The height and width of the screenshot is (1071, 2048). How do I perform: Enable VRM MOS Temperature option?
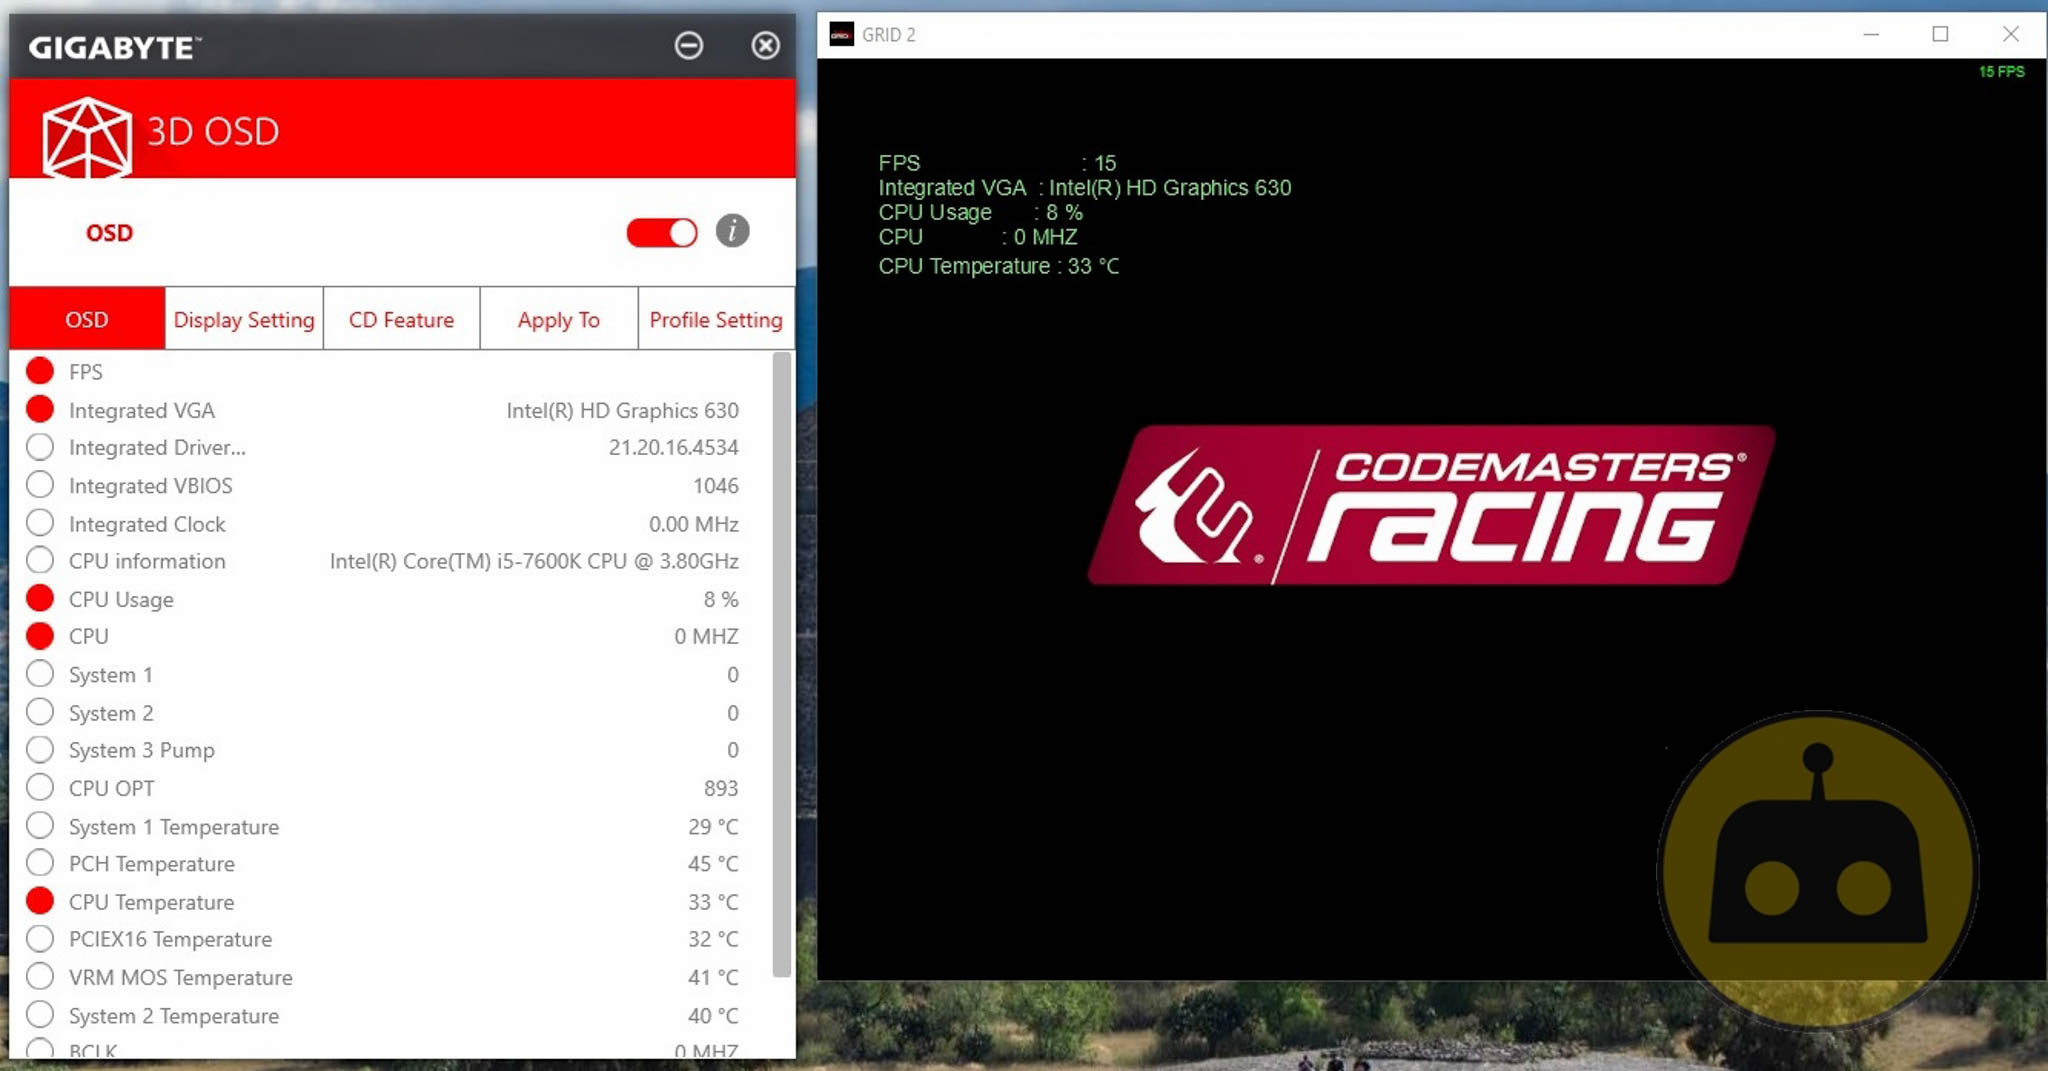click(40, 976)
